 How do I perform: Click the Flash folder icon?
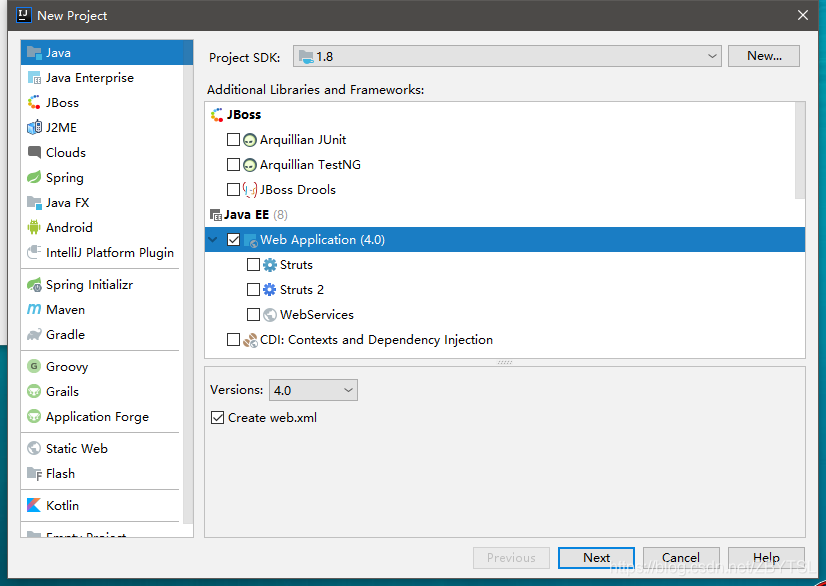[x=34, y=473]
